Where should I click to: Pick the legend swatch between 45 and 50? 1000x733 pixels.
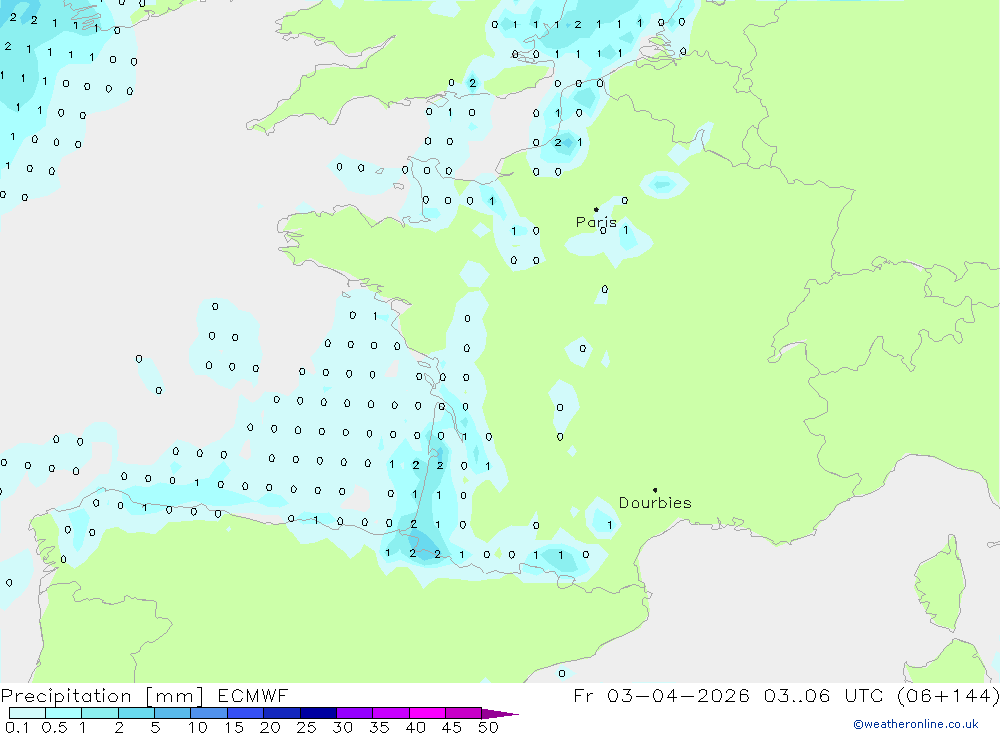point(464,713)
